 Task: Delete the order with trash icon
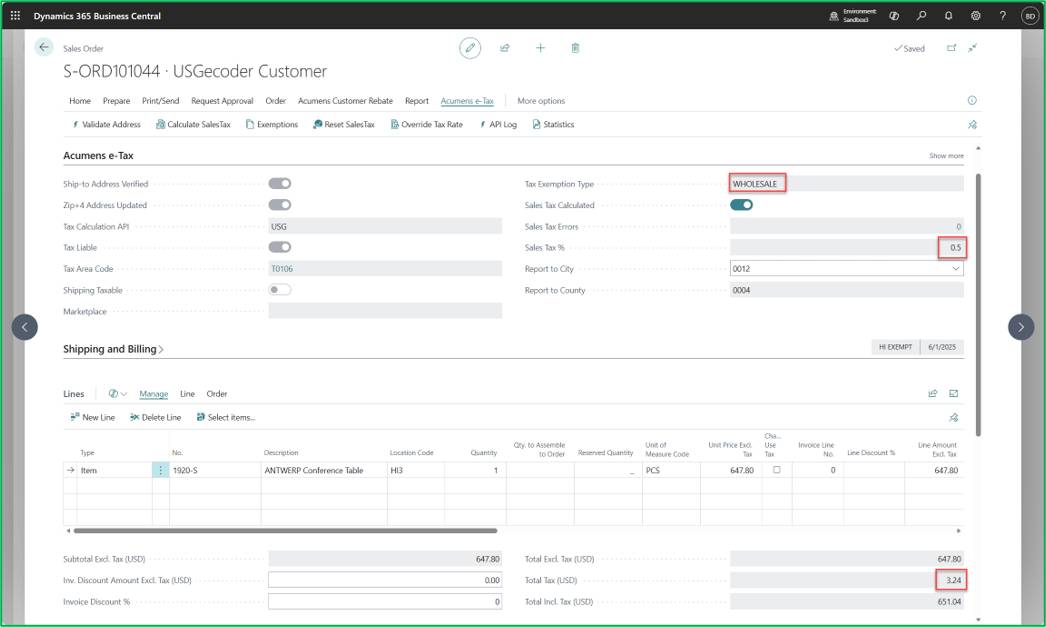point(575,48)
